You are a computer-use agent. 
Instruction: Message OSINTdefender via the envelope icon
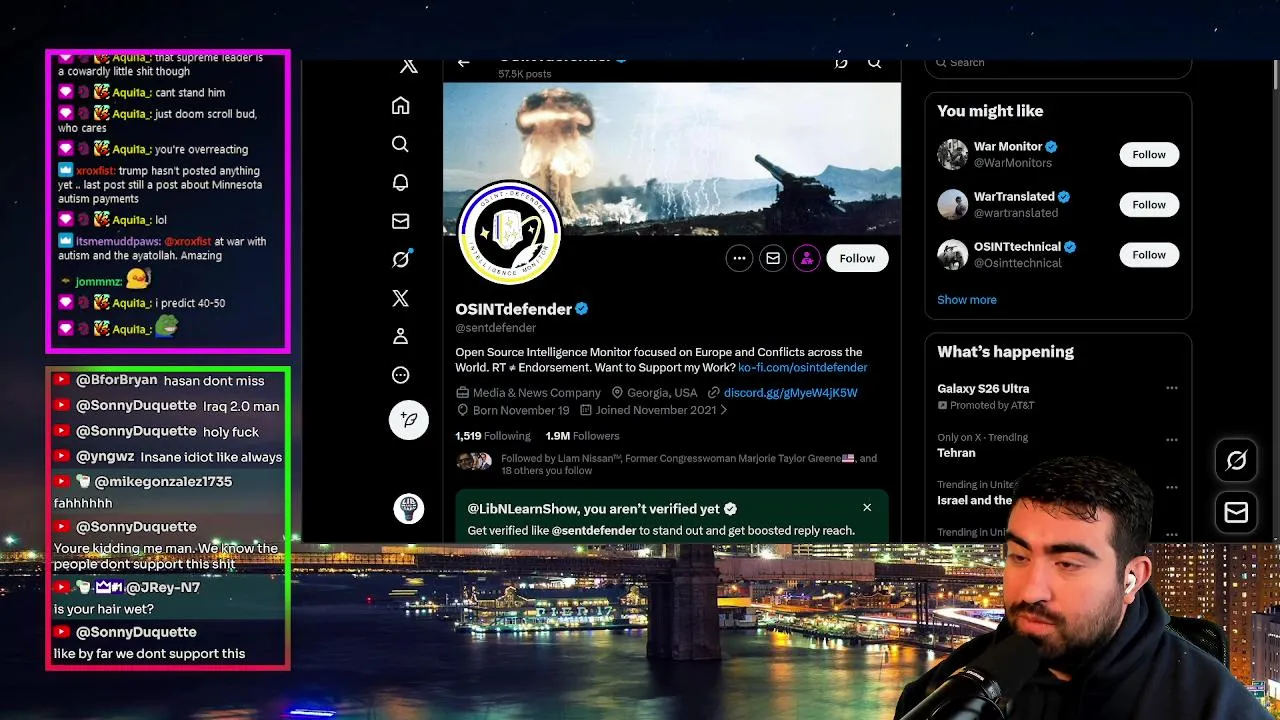[x=773, y=258]
